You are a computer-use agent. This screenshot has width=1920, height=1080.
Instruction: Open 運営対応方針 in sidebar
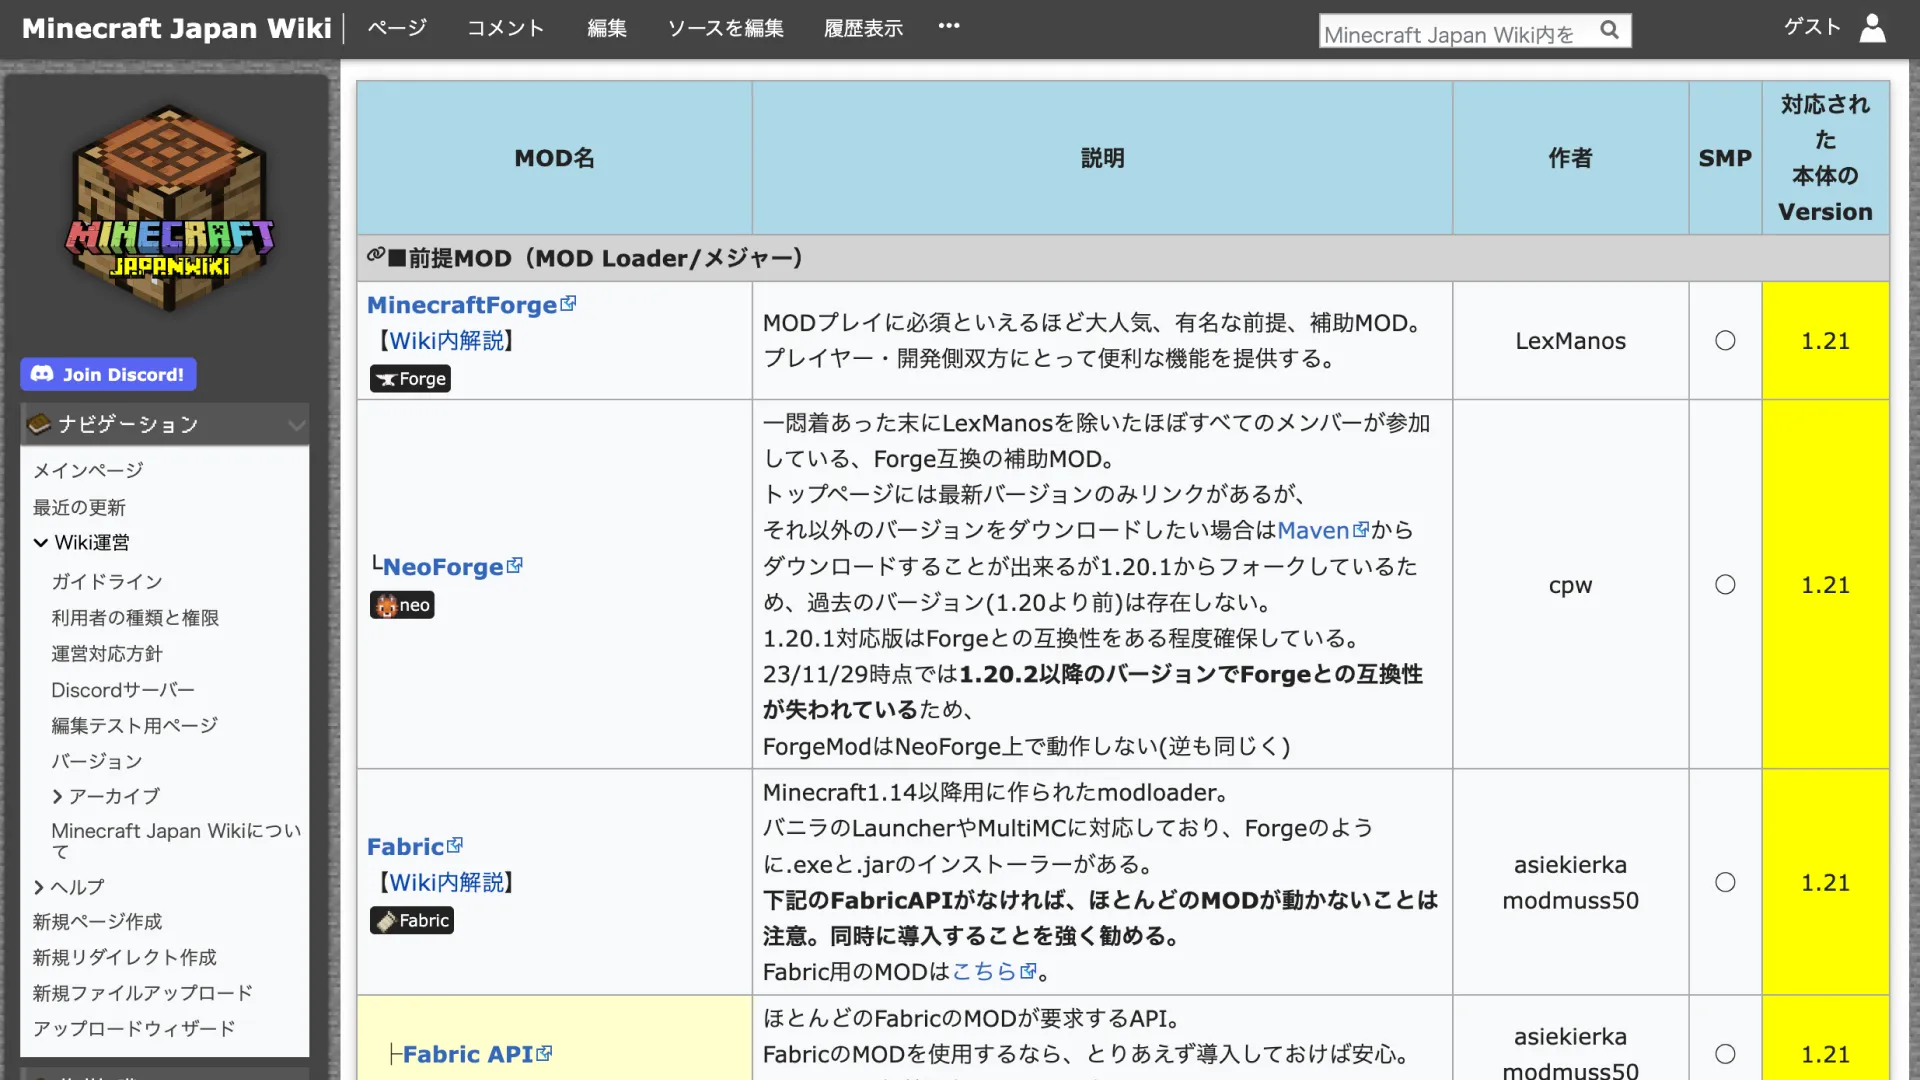tap(107, 654)
